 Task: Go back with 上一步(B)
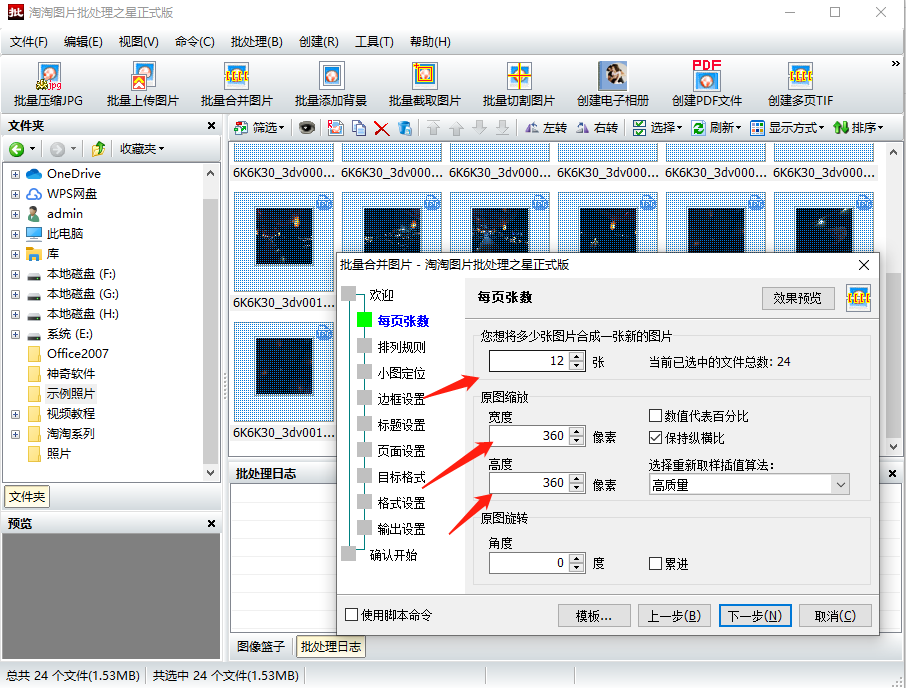pyautogui.click(x=674, y=616)
